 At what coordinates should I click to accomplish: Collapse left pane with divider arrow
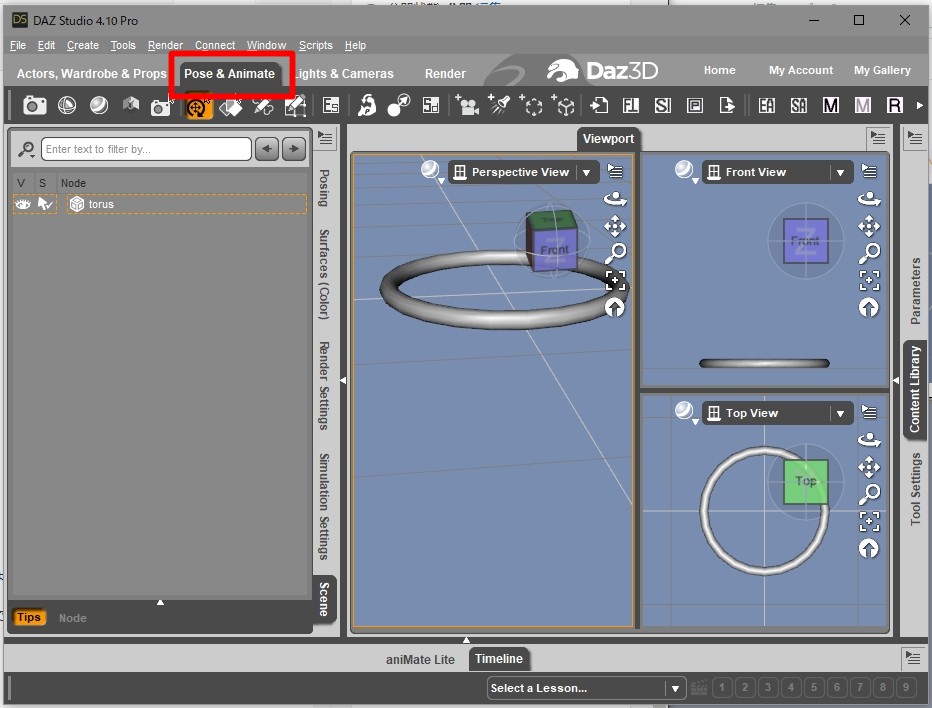[343, 380]
